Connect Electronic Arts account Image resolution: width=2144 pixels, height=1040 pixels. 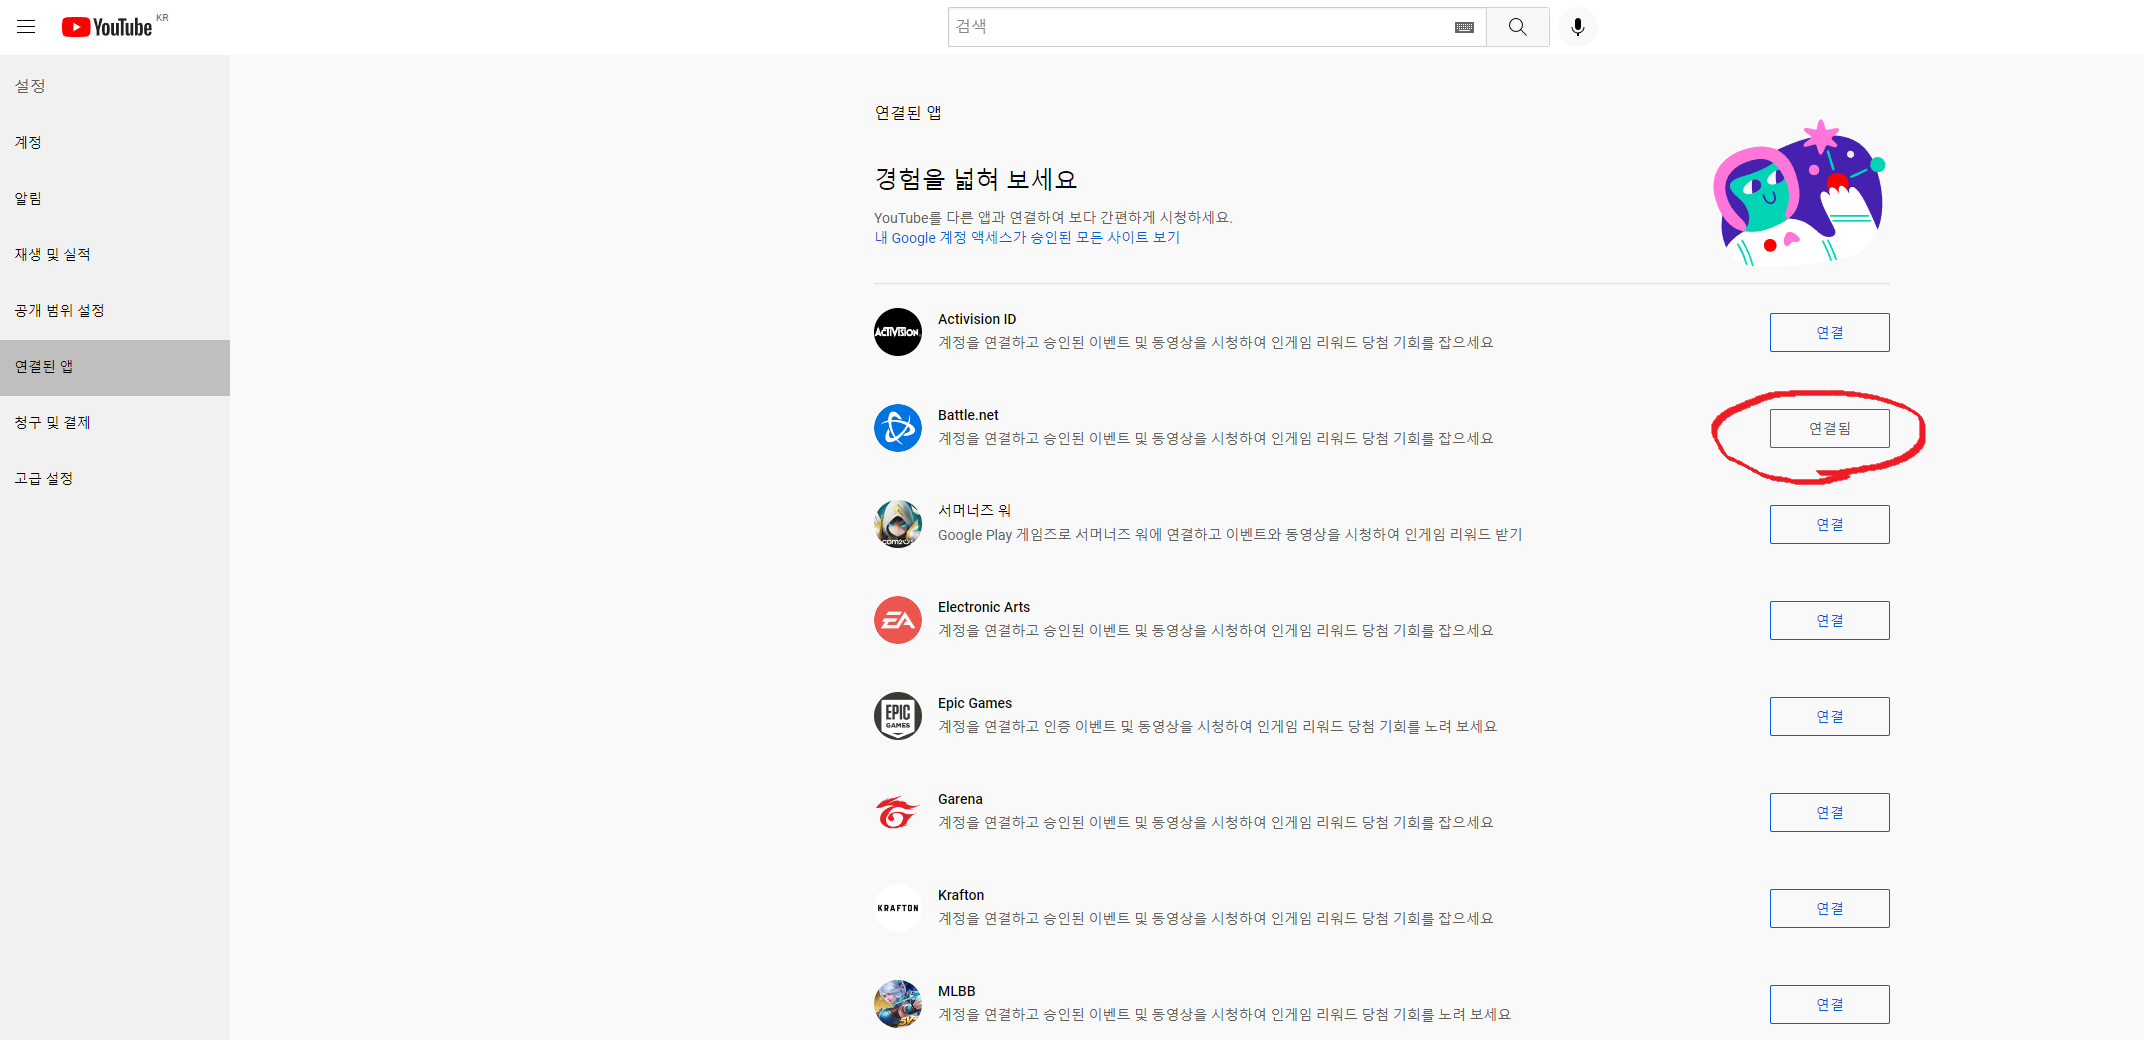click(x=1829, y=620)
